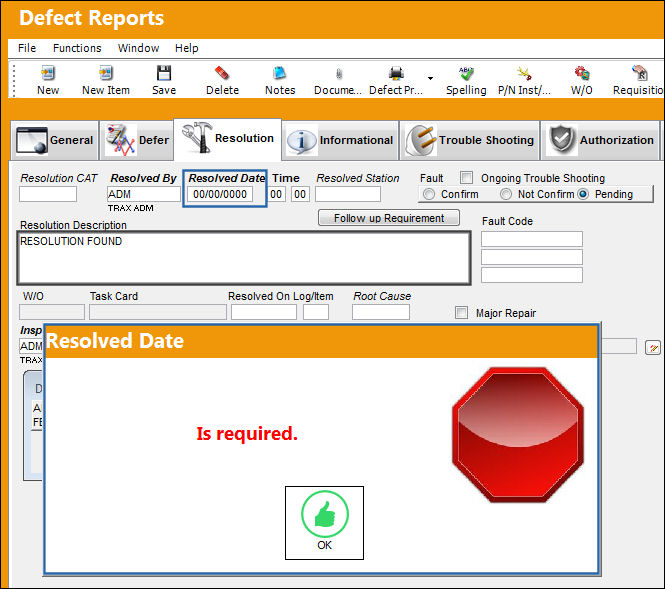Screen dimensions: 665x589
Task: Click the Resolved On Log field
Action: pos(264,312)
